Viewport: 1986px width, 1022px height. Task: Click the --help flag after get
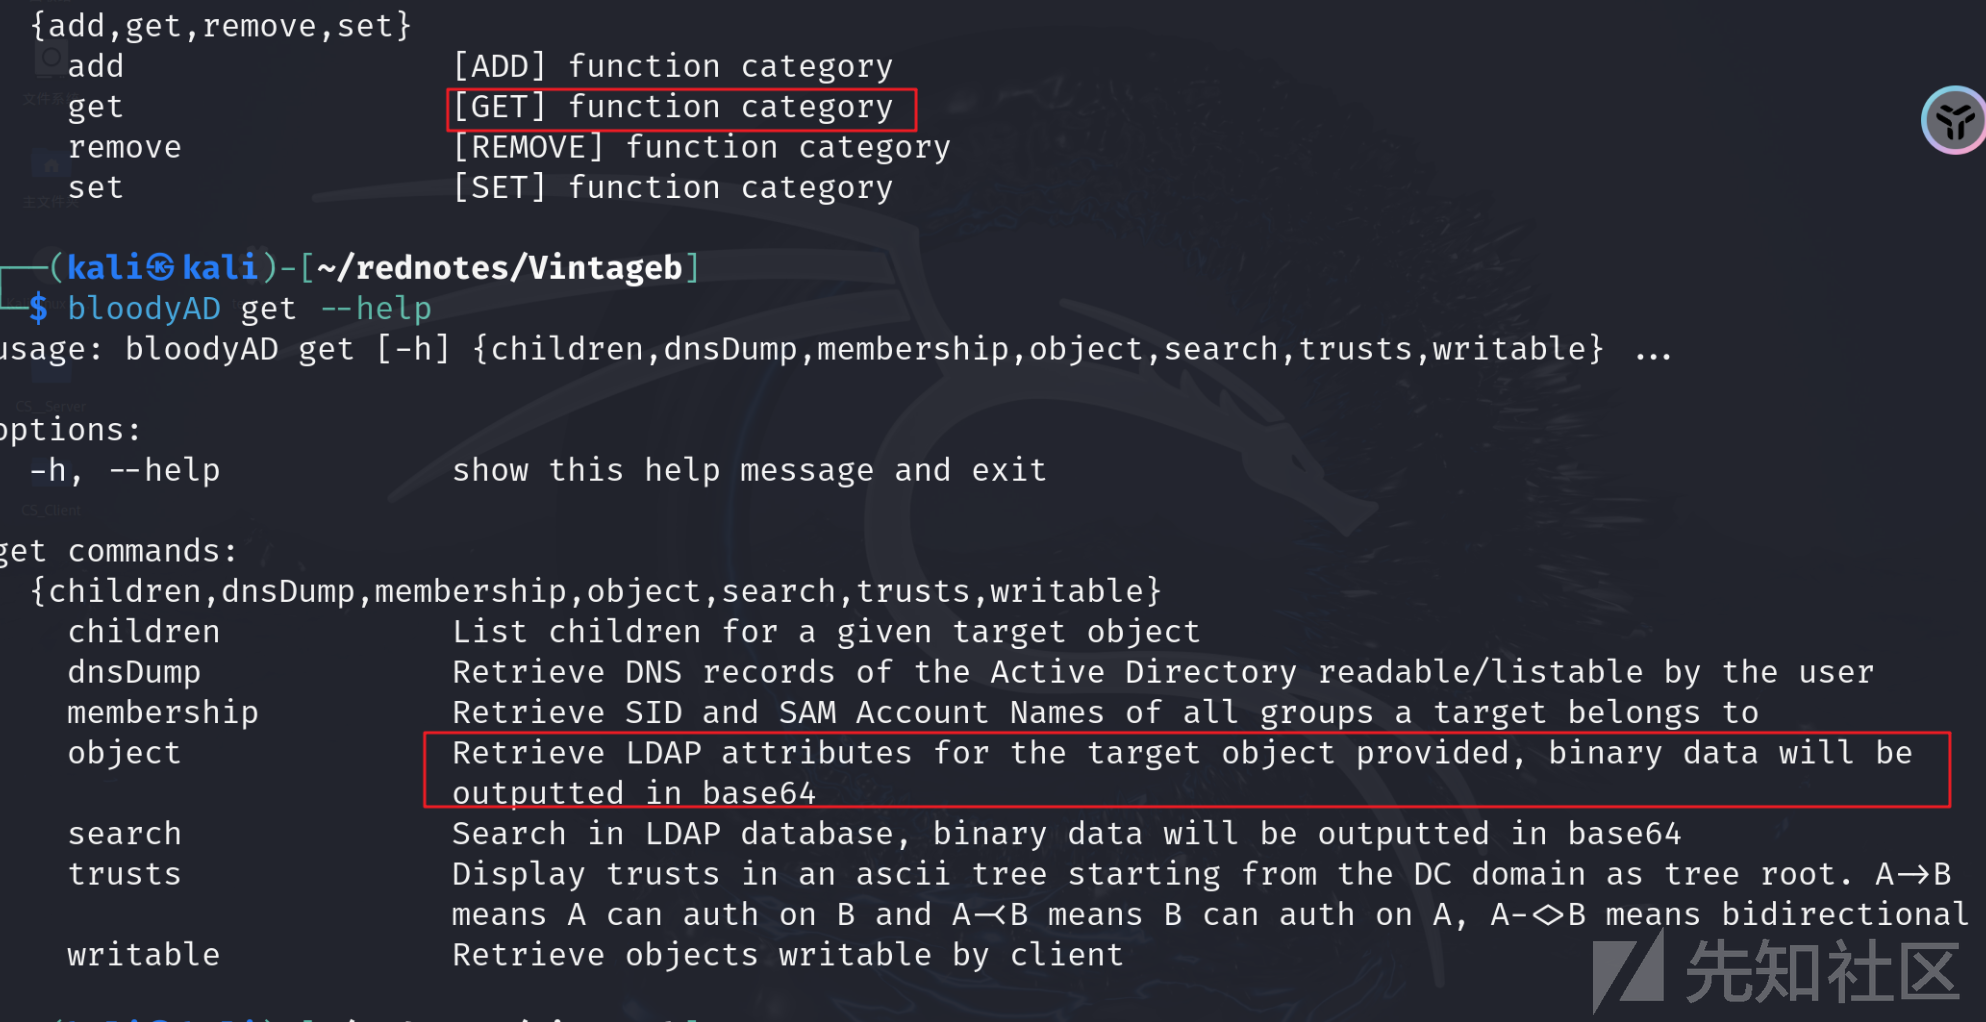coord(376,308)
